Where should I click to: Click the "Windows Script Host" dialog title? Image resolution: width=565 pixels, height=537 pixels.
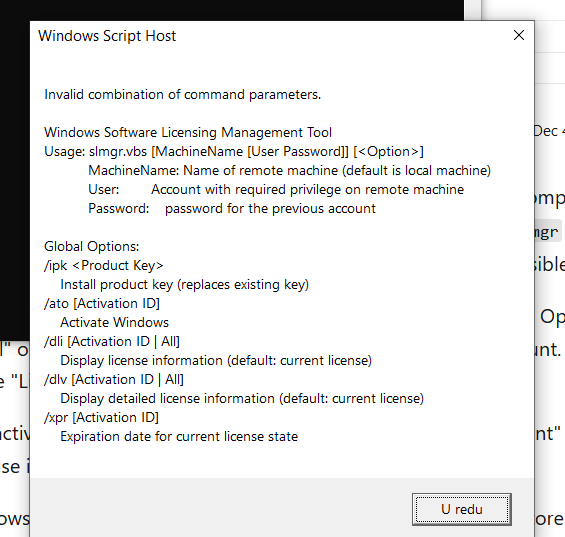[x=107, y=36]
